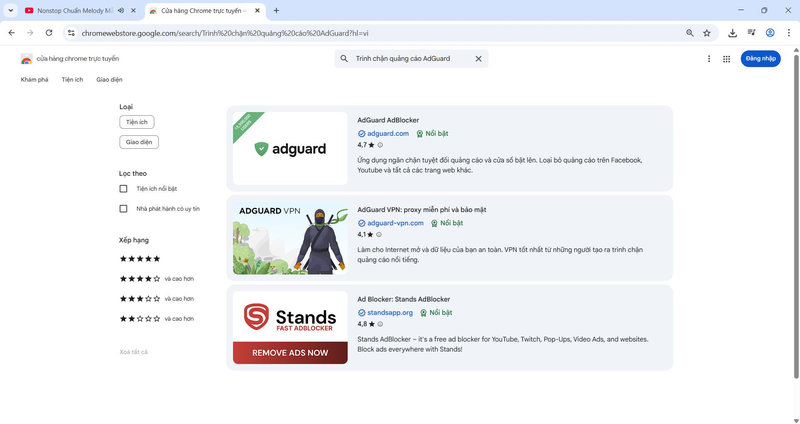Open the store's three-dot options menu
The image size is (800, 424).
coord(709,59)
